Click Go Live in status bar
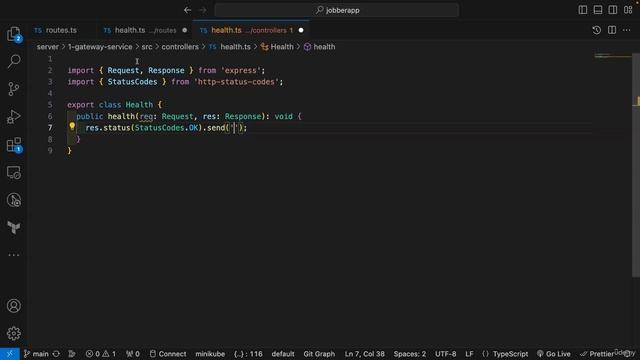640x360 pixels. (x=553, y=354)
